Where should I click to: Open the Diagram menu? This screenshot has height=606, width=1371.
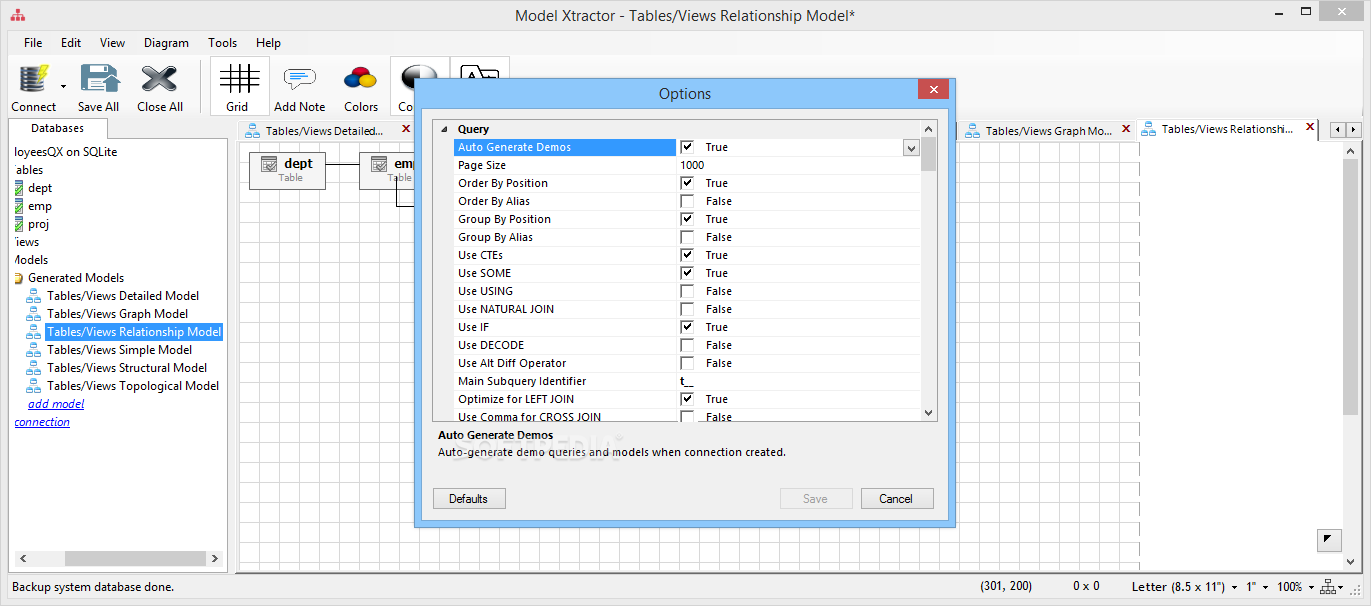(166, 43)
